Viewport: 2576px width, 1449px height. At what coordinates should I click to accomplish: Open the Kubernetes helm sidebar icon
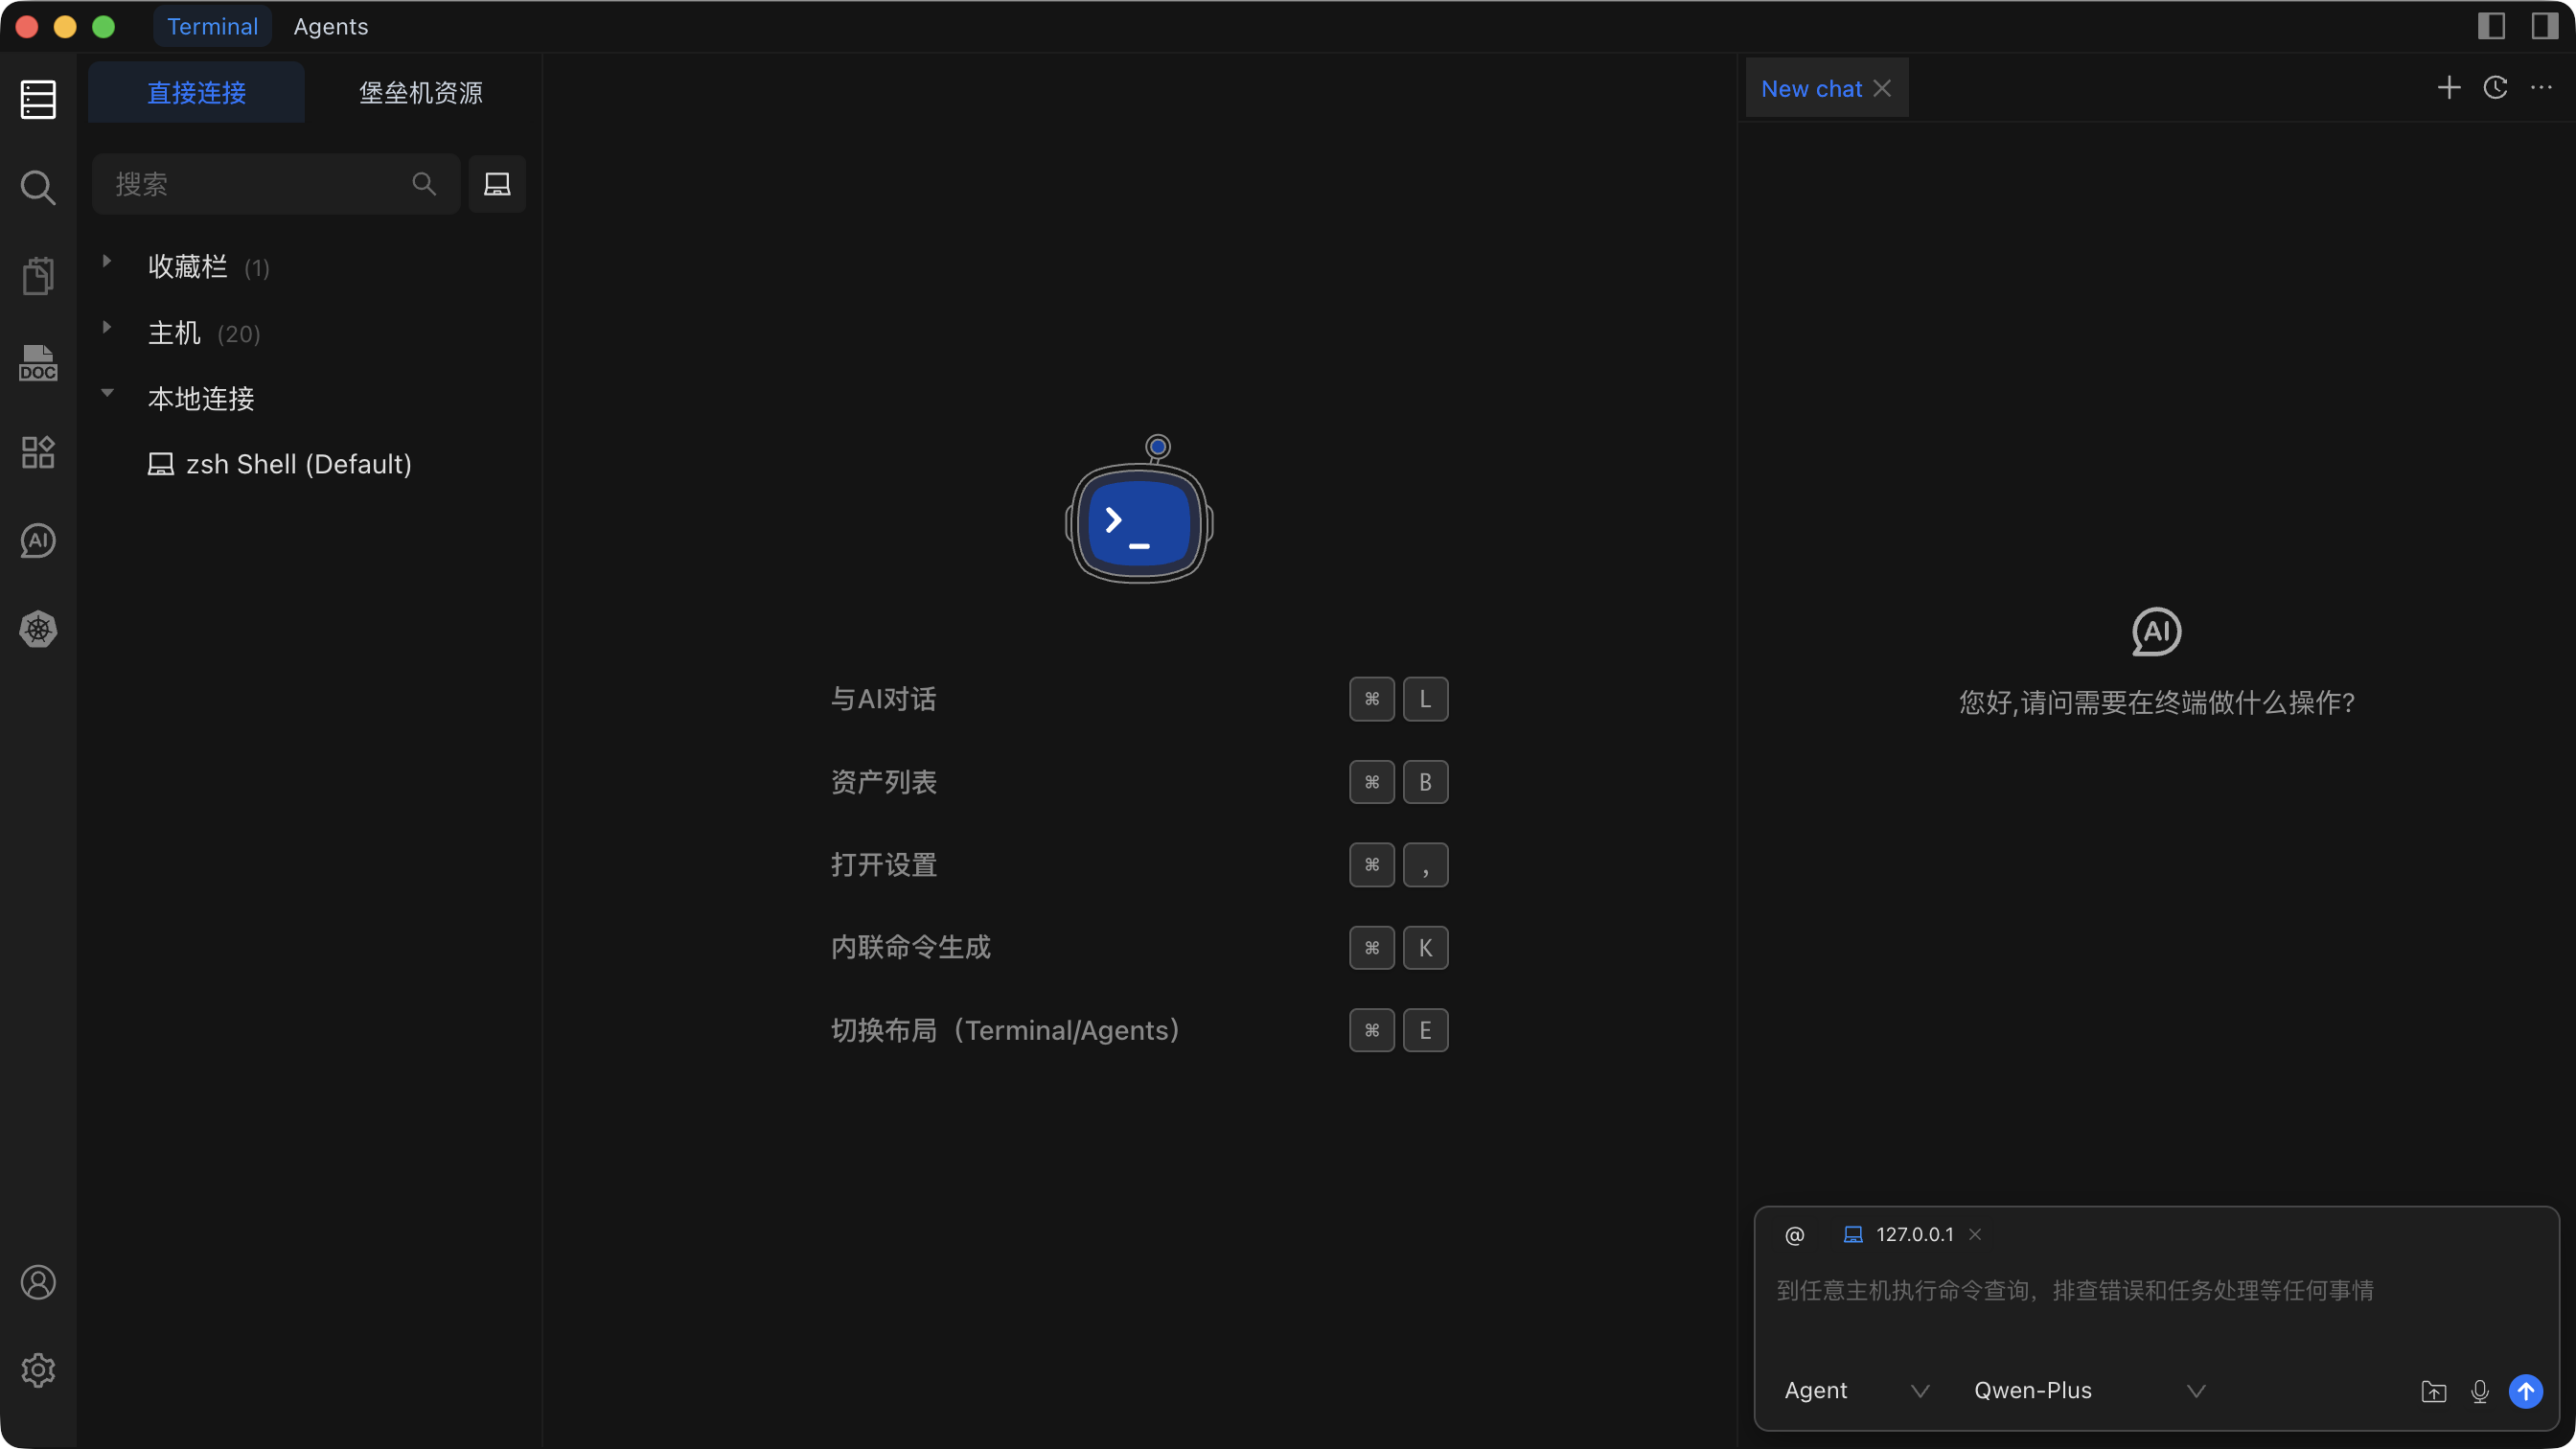[38, 629]
